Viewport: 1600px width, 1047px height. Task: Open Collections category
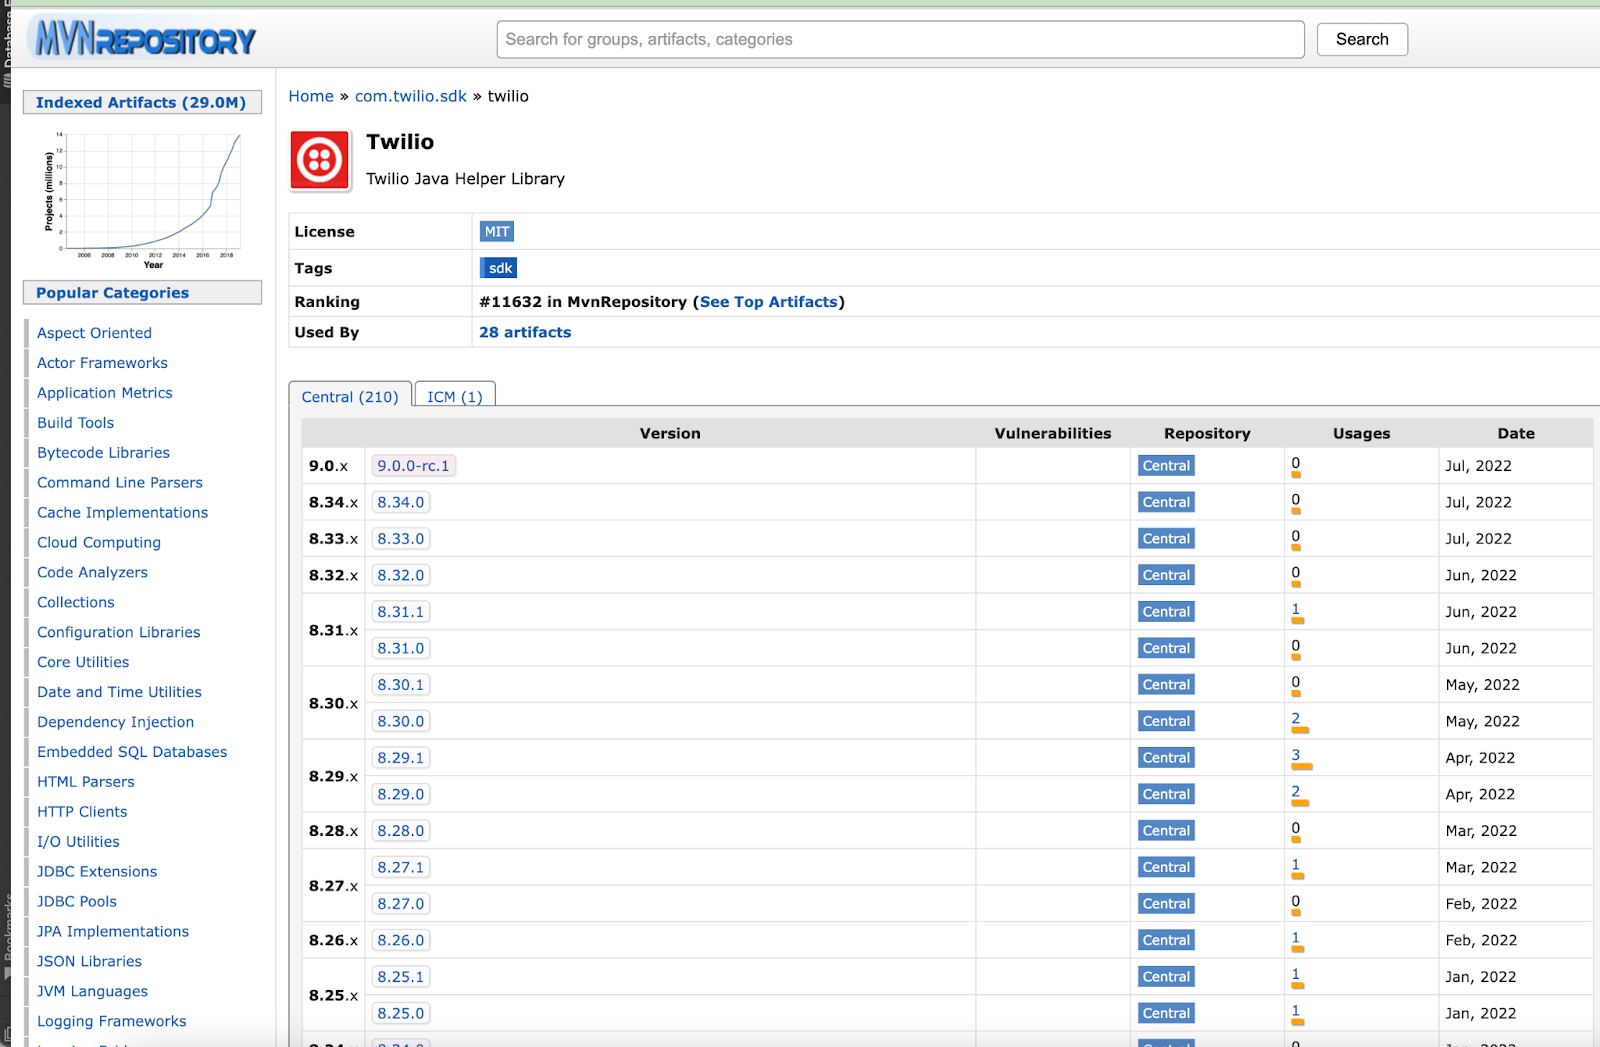[76, 603]
